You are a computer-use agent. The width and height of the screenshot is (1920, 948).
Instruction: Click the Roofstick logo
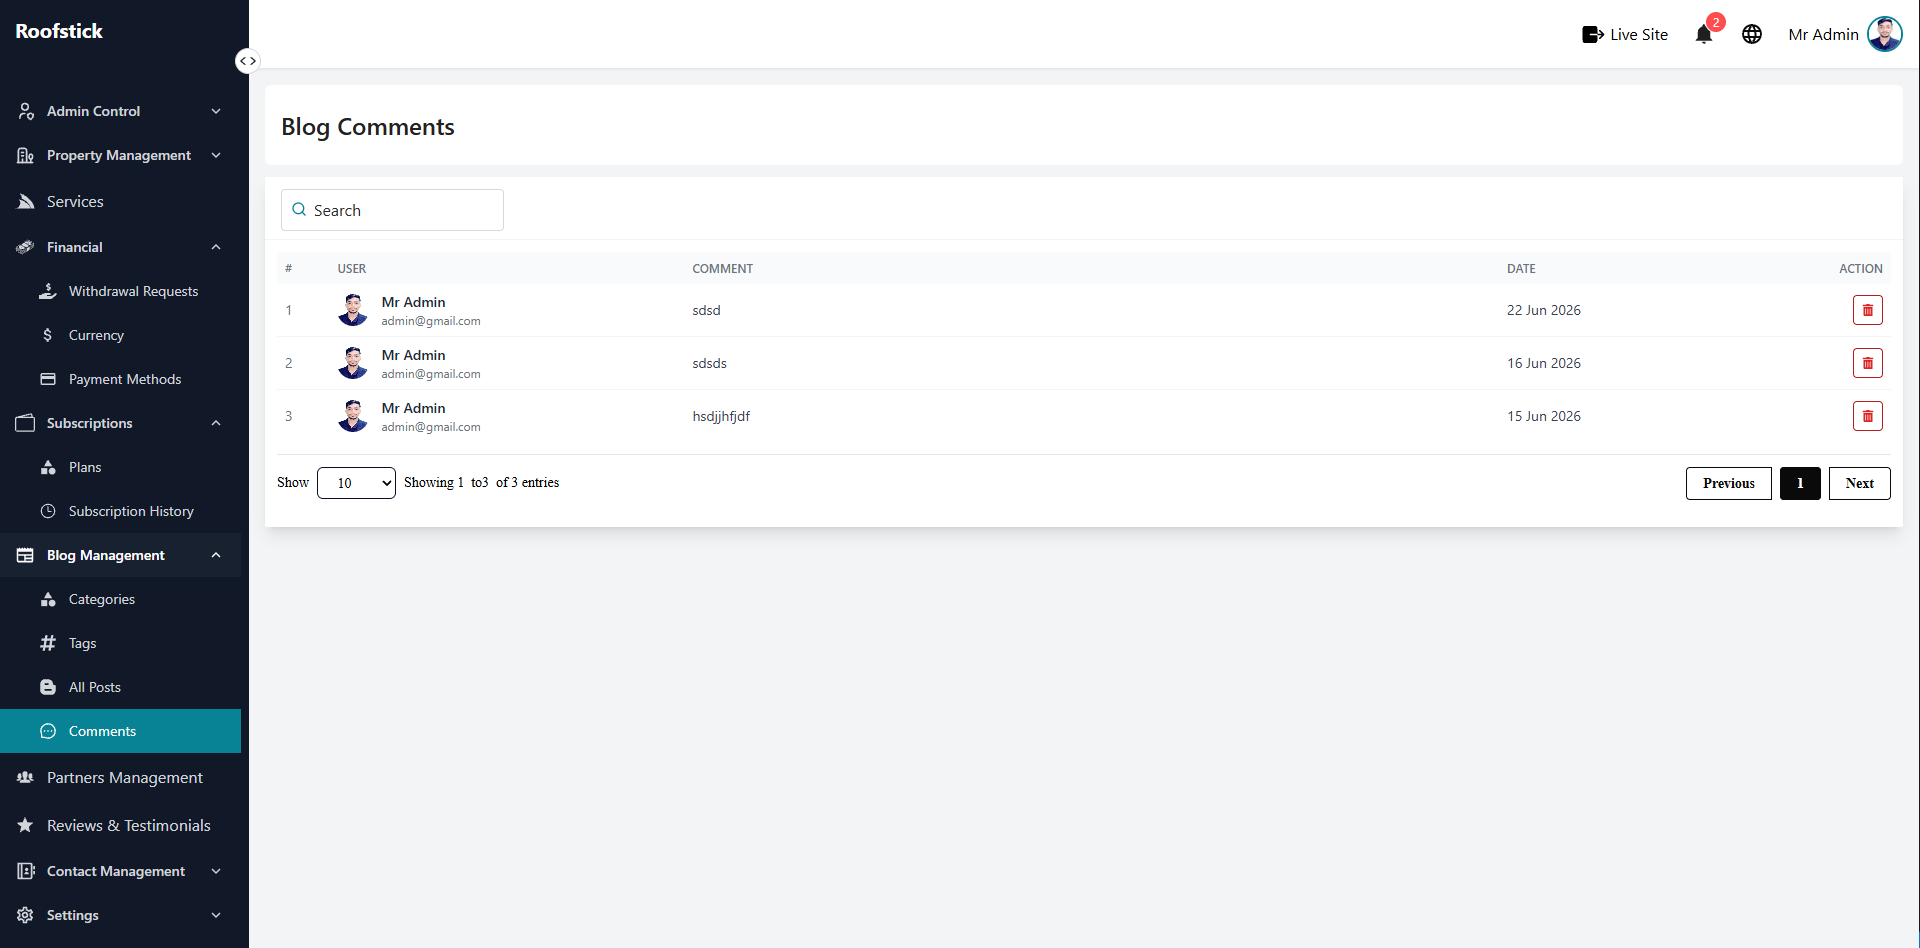(59, 31)
